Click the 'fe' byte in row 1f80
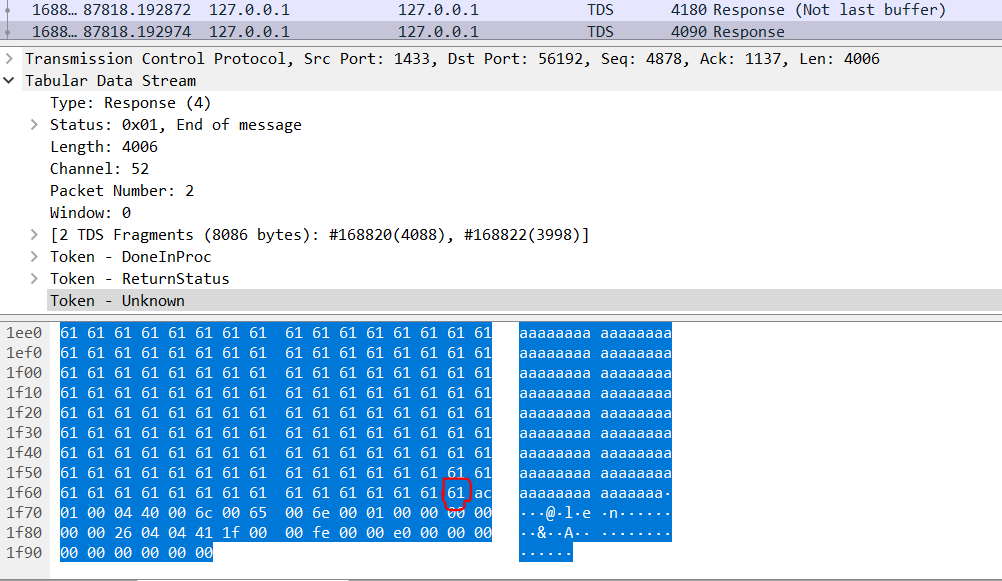The width and height of the screenshot is (1002, 581). tap(321, 532)
